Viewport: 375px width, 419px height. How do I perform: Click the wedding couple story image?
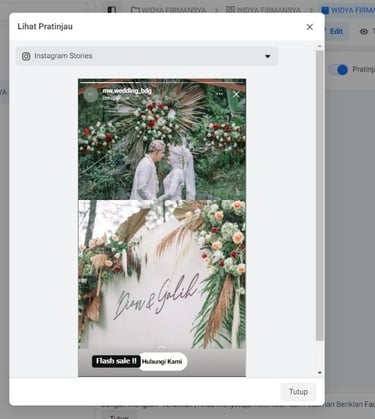pyautogui.click(x=162, y=139)
